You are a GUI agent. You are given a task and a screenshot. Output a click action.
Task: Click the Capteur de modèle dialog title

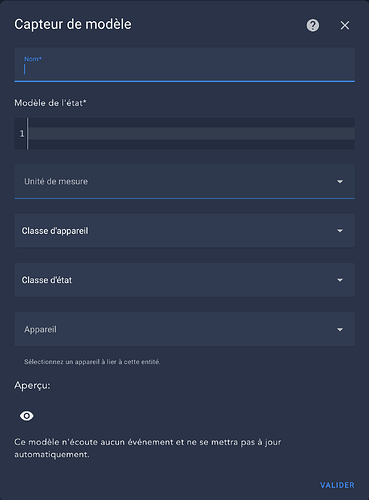tap(73, 24)
